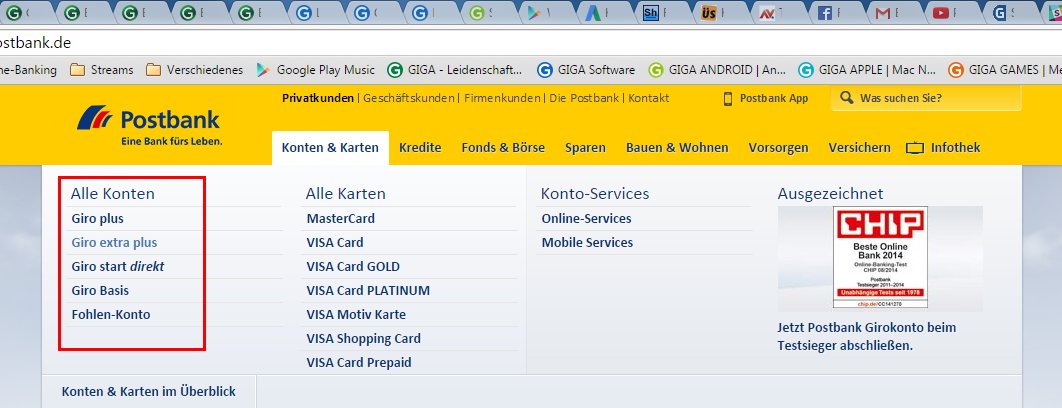This screenshot has width=1062, height=408.
Task: Open the Bauen & Wohnen menu
Action: 677,148
